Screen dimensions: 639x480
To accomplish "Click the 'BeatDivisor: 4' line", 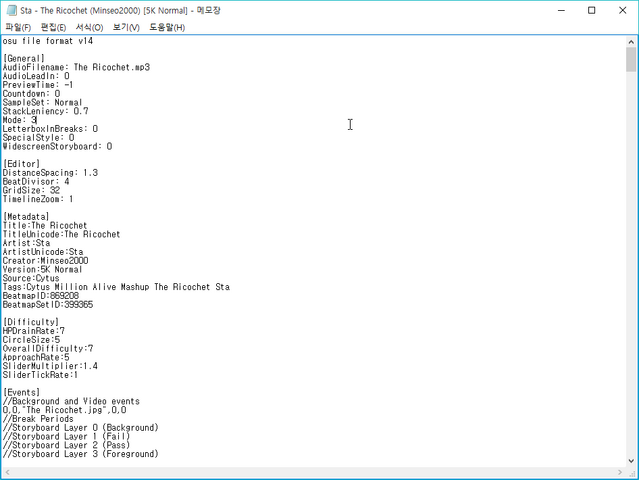I will 36,182.
